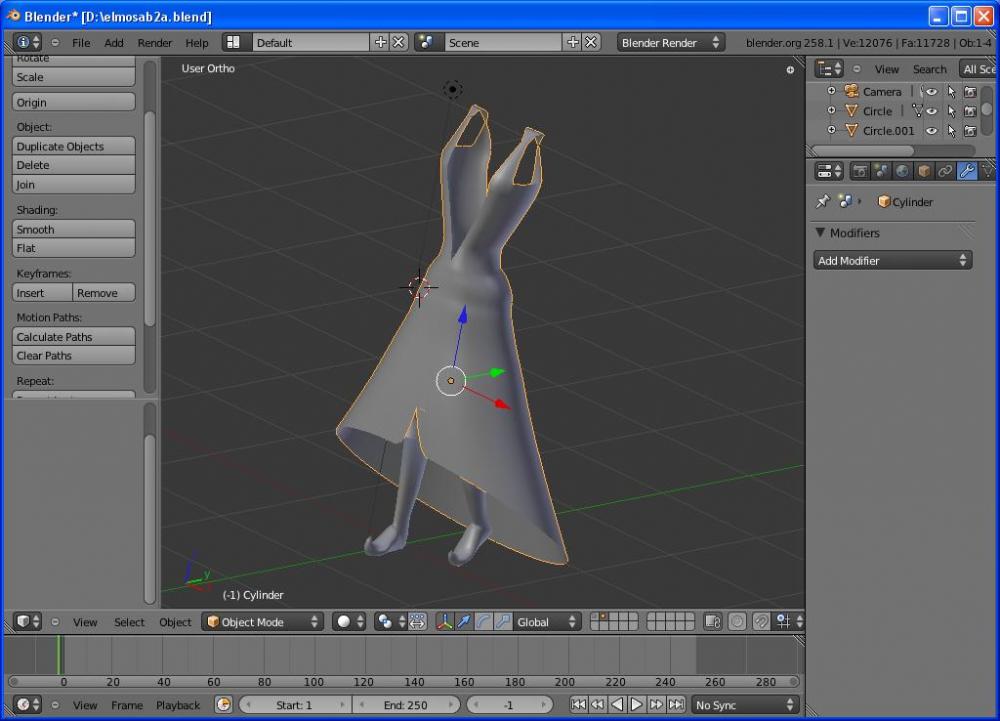
Task: Open the Render menu
Action: click(x=155, y=43)
